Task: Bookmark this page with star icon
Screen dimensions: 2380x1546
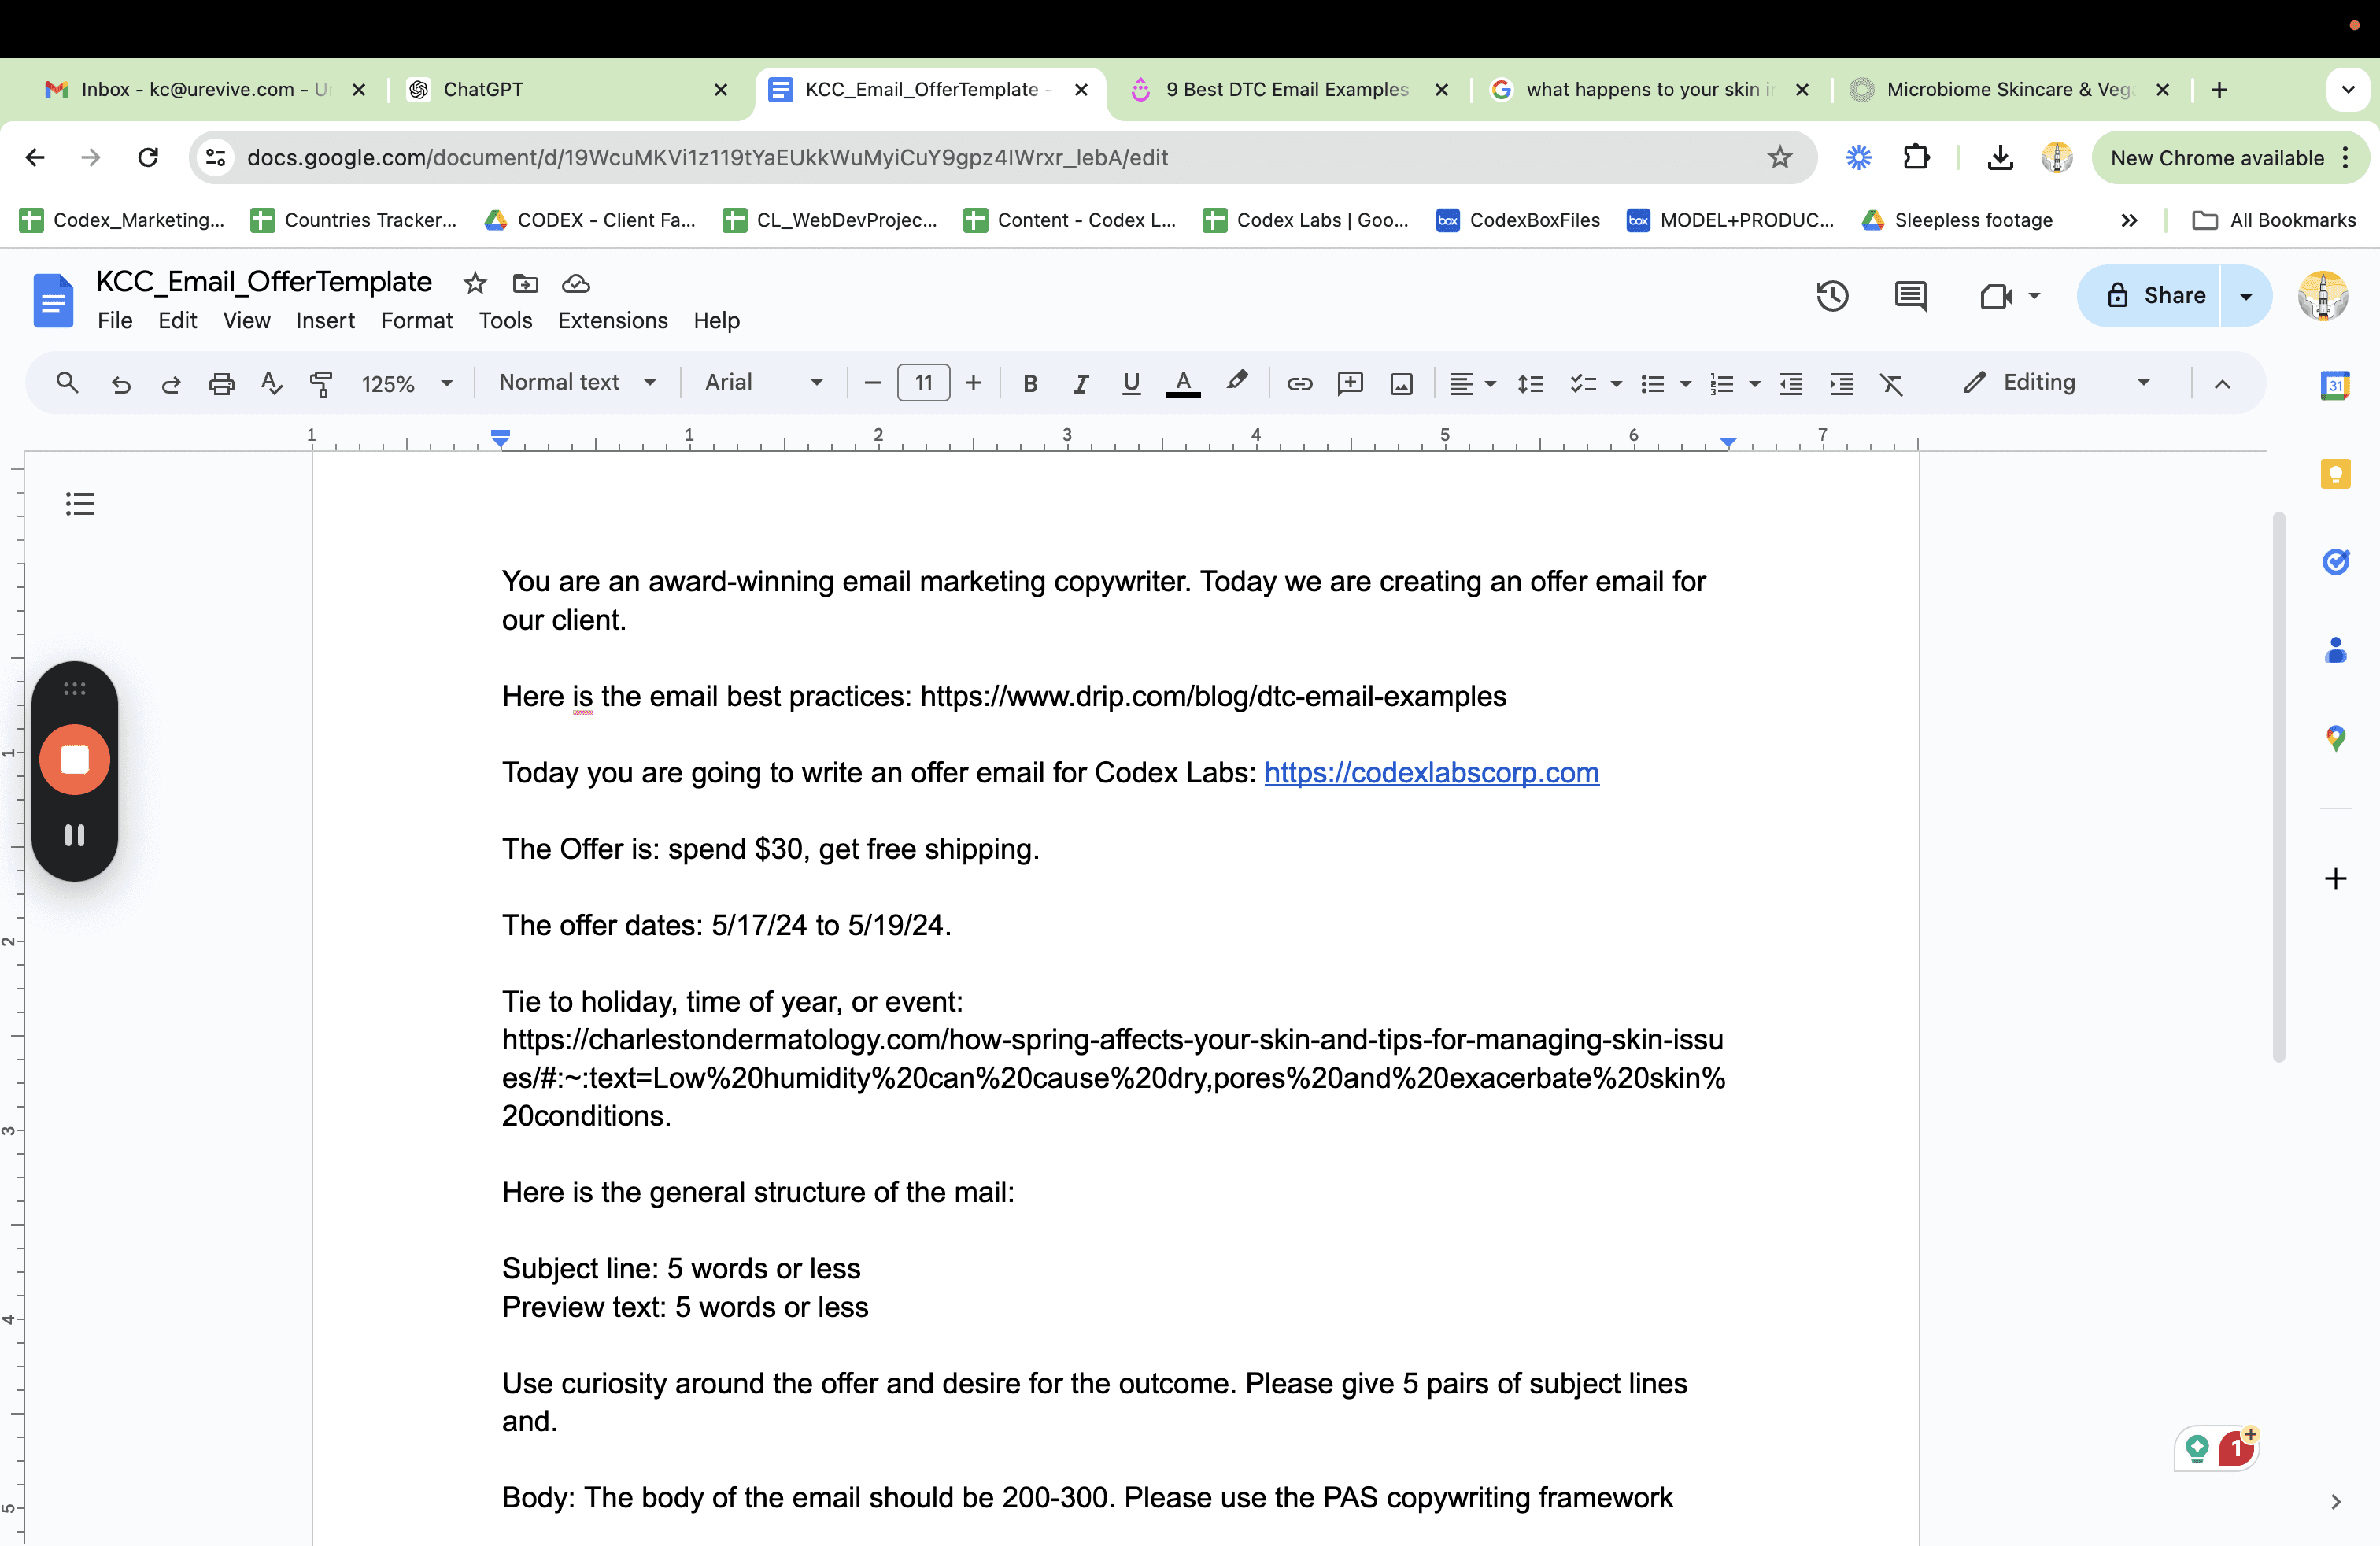Action: point(1779,157)
